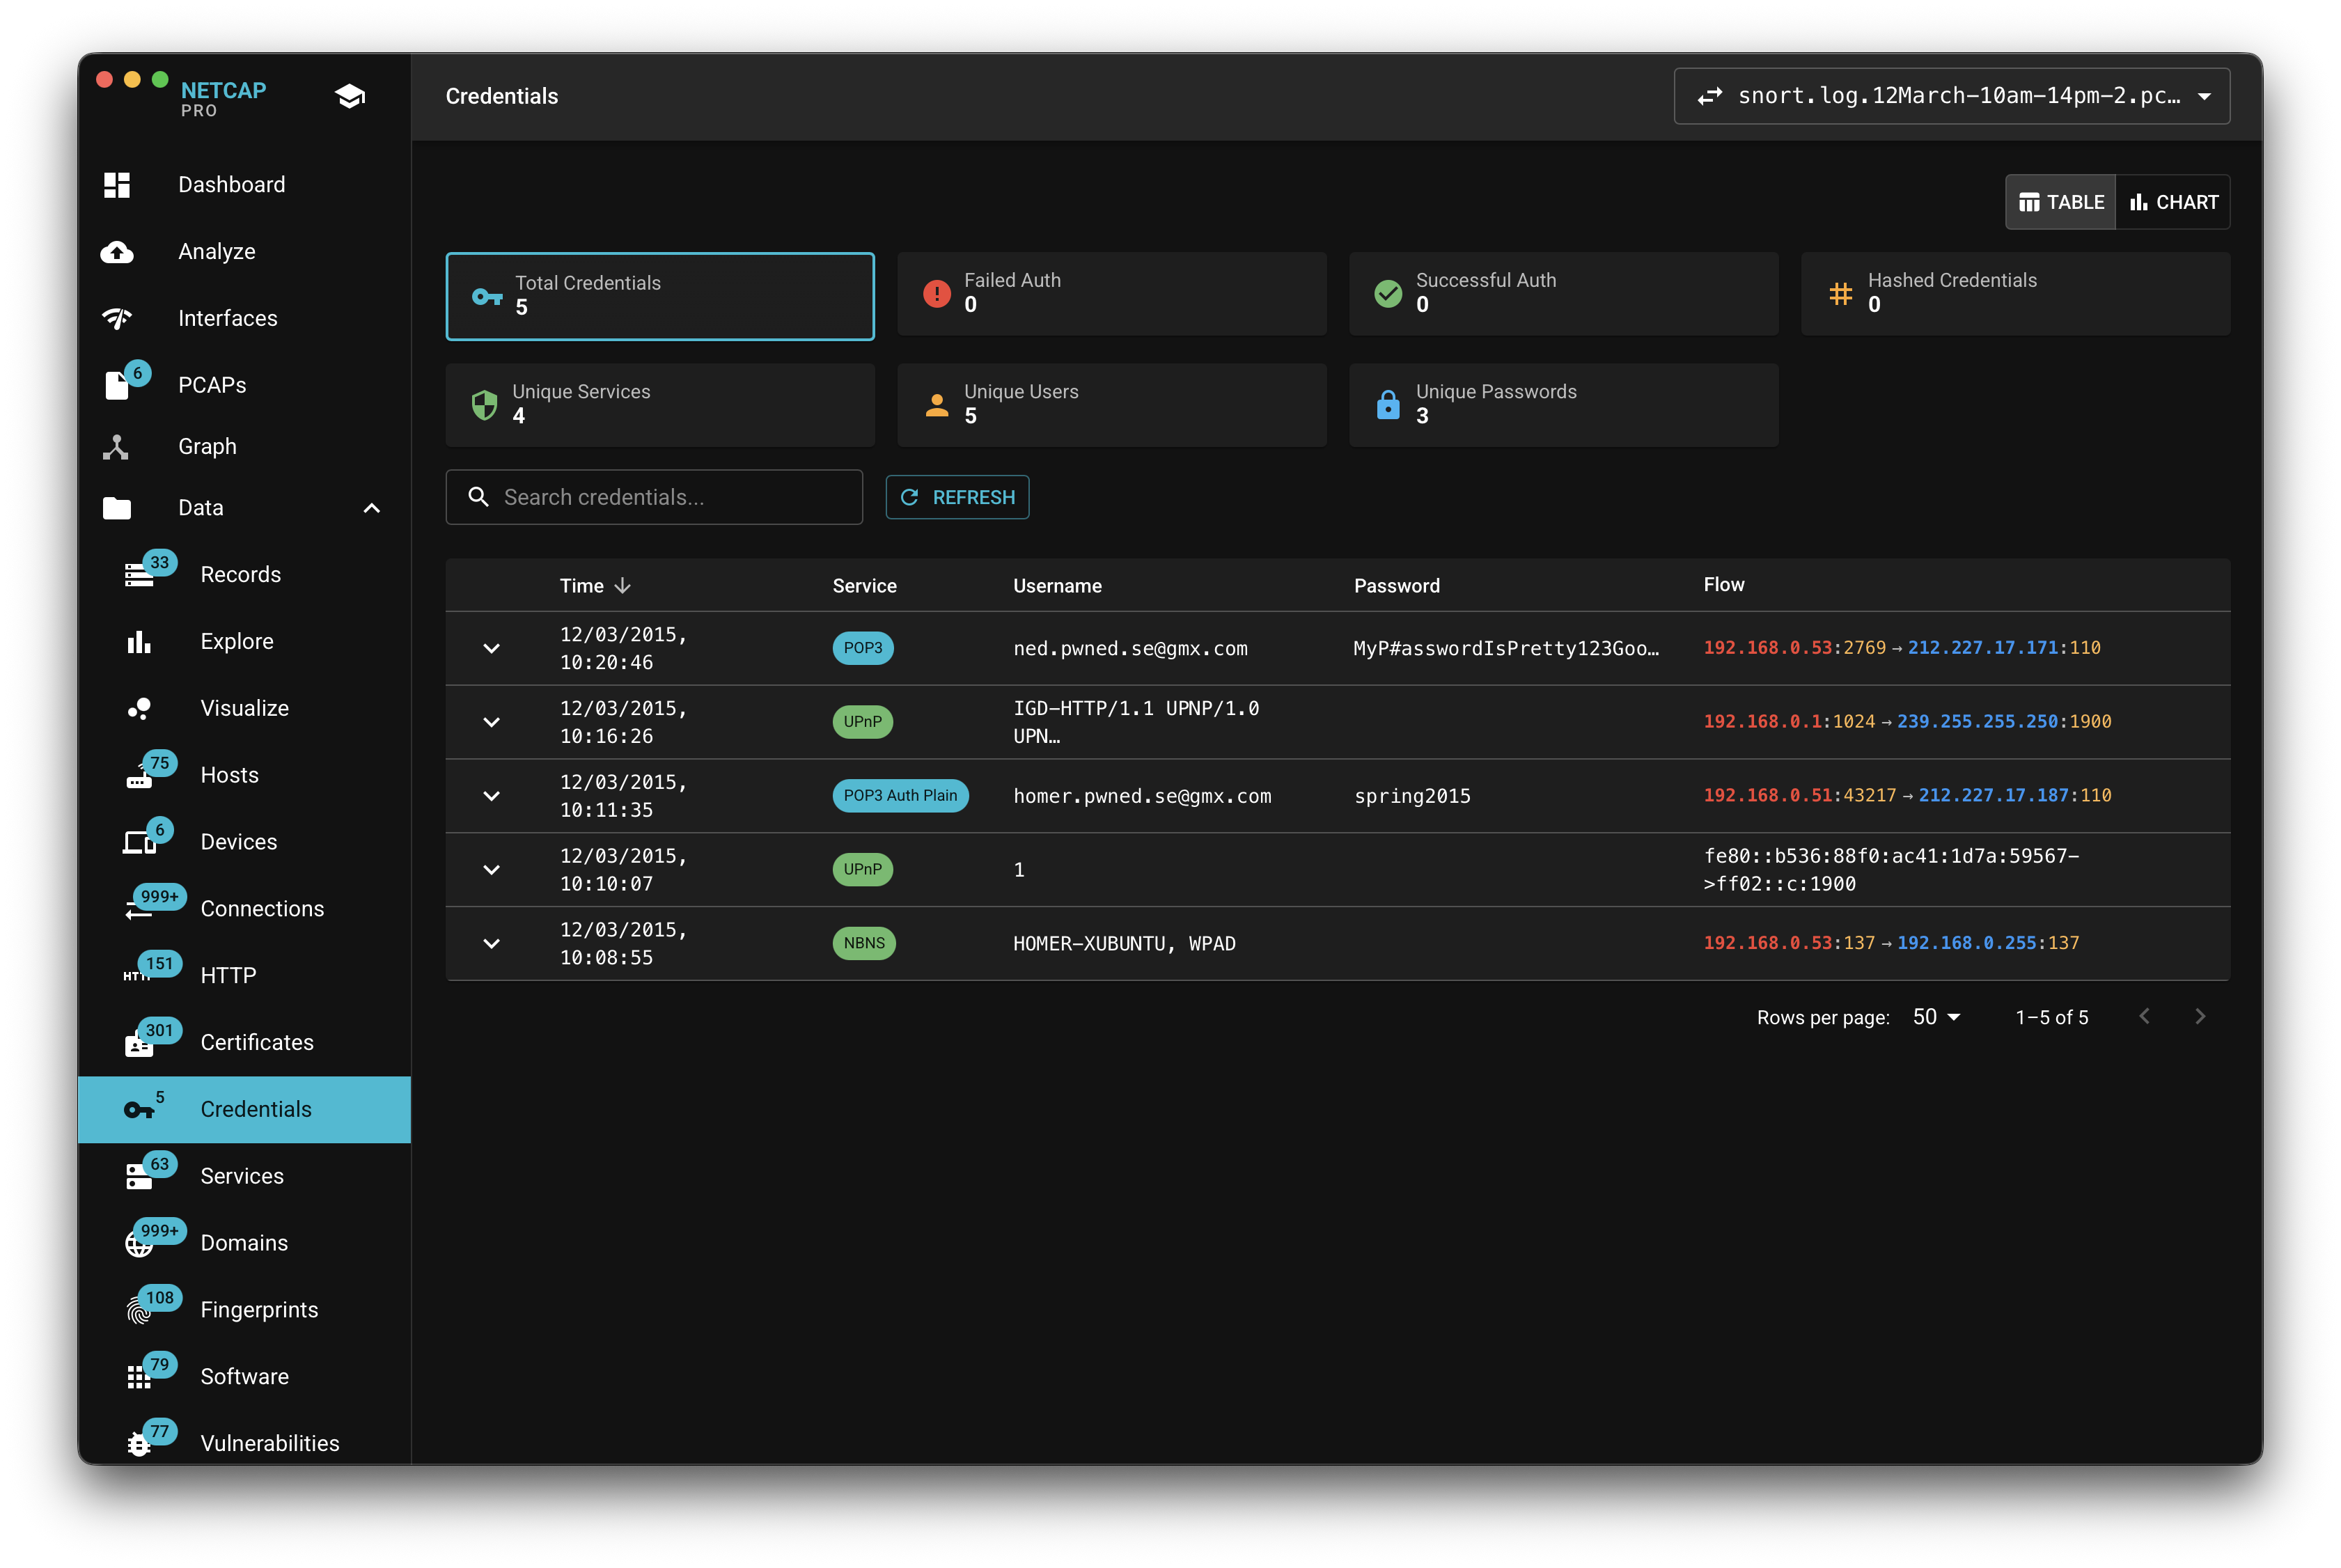Click the Explore bar chart icon
The image size is (2341, 1568).
click(x=139, y=641)
